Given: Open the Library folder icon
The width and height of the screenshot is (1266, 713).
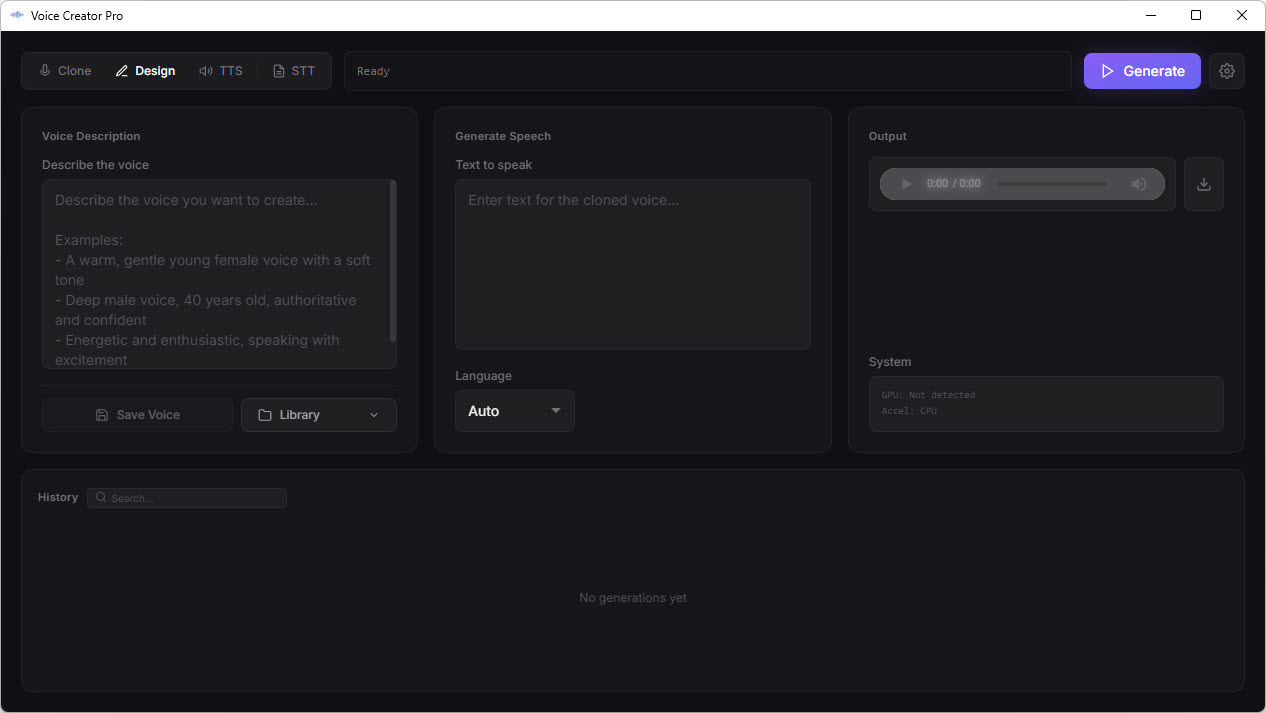Looking at the screenshot, I should [266, 414].
